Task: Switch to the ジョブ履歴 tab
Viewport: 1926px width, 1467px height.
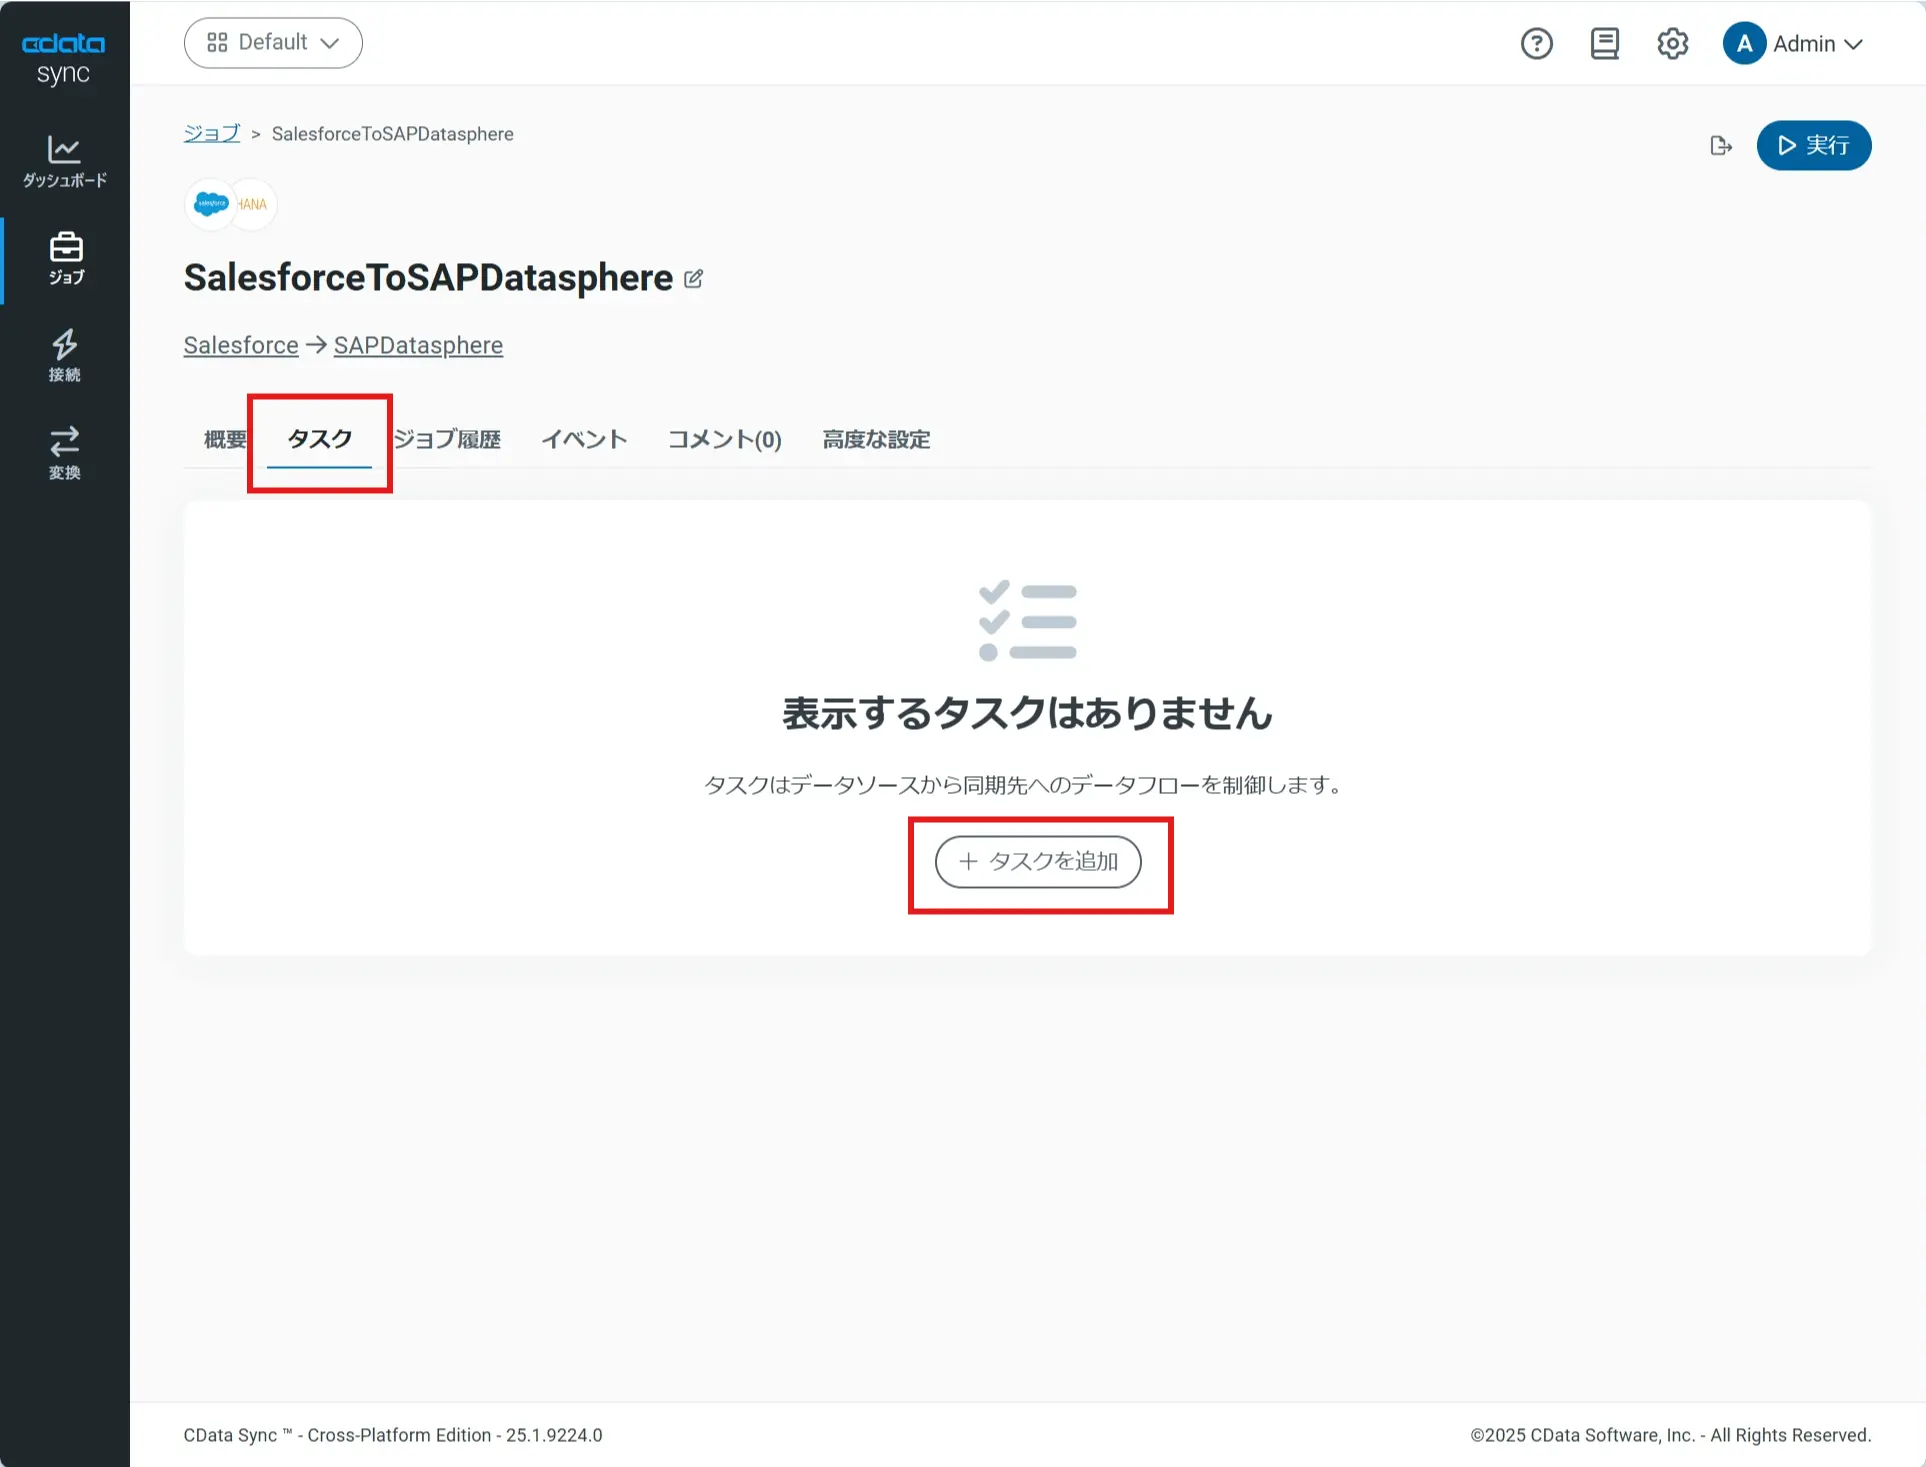Action: click(x=447, y=439)
